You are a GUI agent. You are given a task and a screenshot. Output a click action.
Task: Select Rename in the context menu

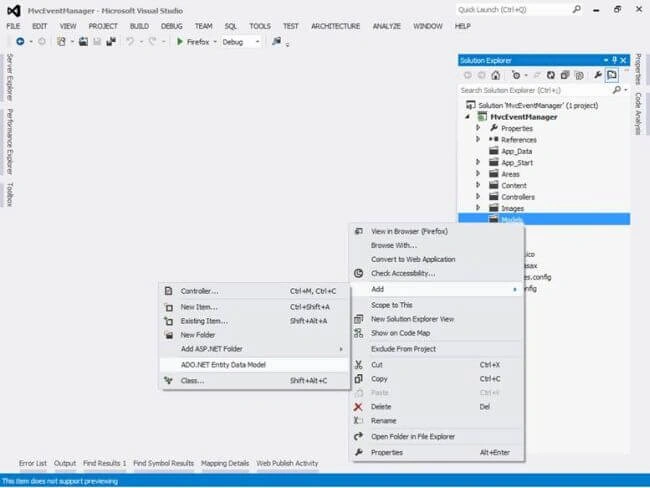[x=437, y=421]
